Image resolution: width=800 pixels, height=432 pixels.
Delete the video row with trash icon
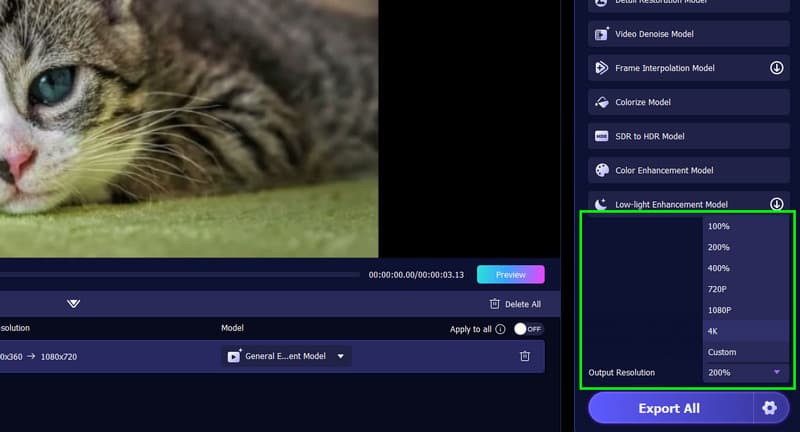point(525,356)
